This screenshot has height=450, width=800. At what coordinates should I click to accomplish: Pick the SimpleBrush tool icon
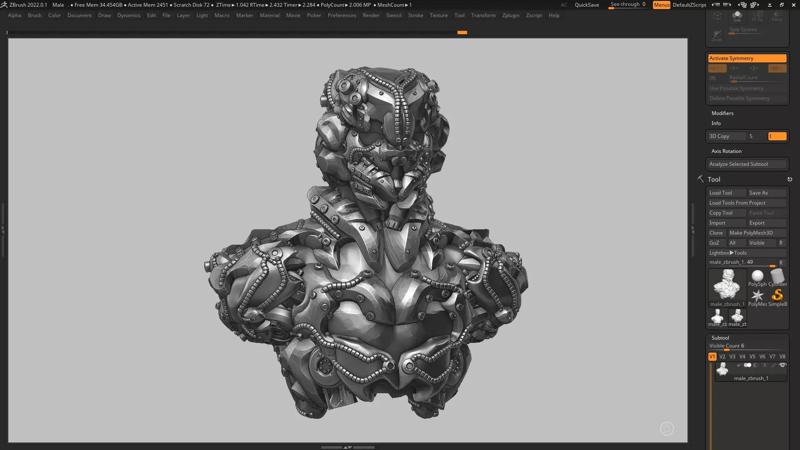(x=778, y=296)
